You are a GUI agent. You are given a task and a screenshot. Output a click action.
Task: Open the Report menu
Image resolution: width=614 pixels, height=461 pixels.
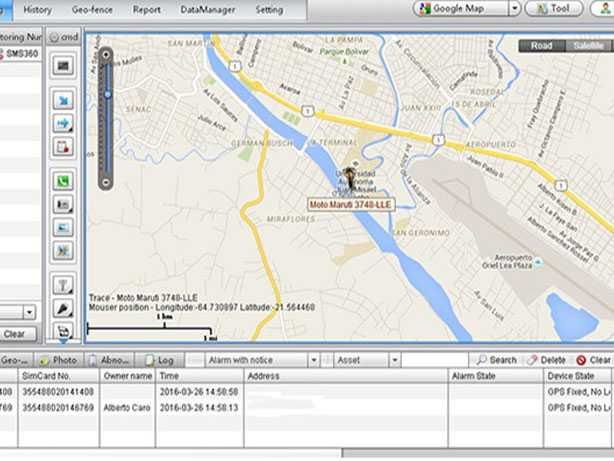pyautogui.click(x=146, y=10)
